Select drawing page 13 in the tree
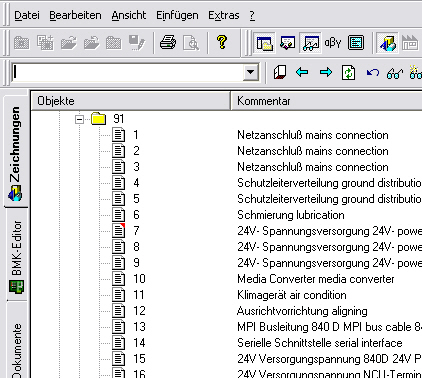422x378 pixels. click(139, 327)
